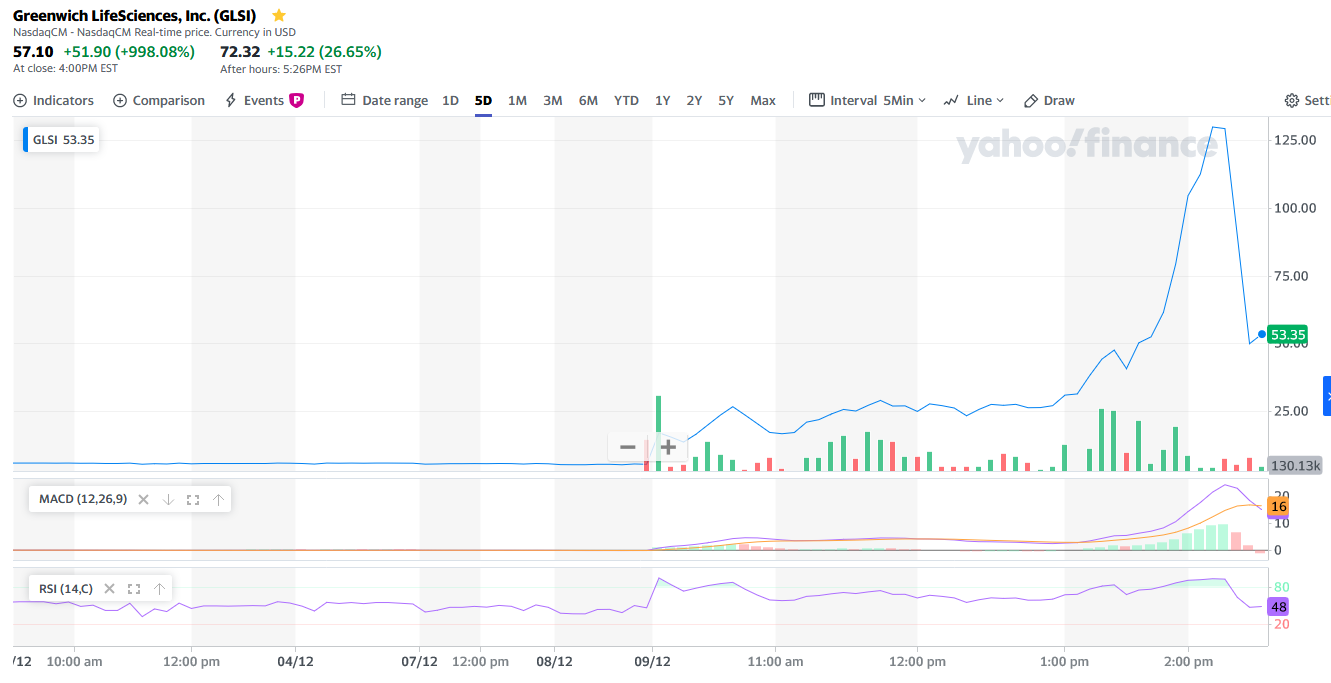Activate the Draw pencil tool

tap(1049, 100)
